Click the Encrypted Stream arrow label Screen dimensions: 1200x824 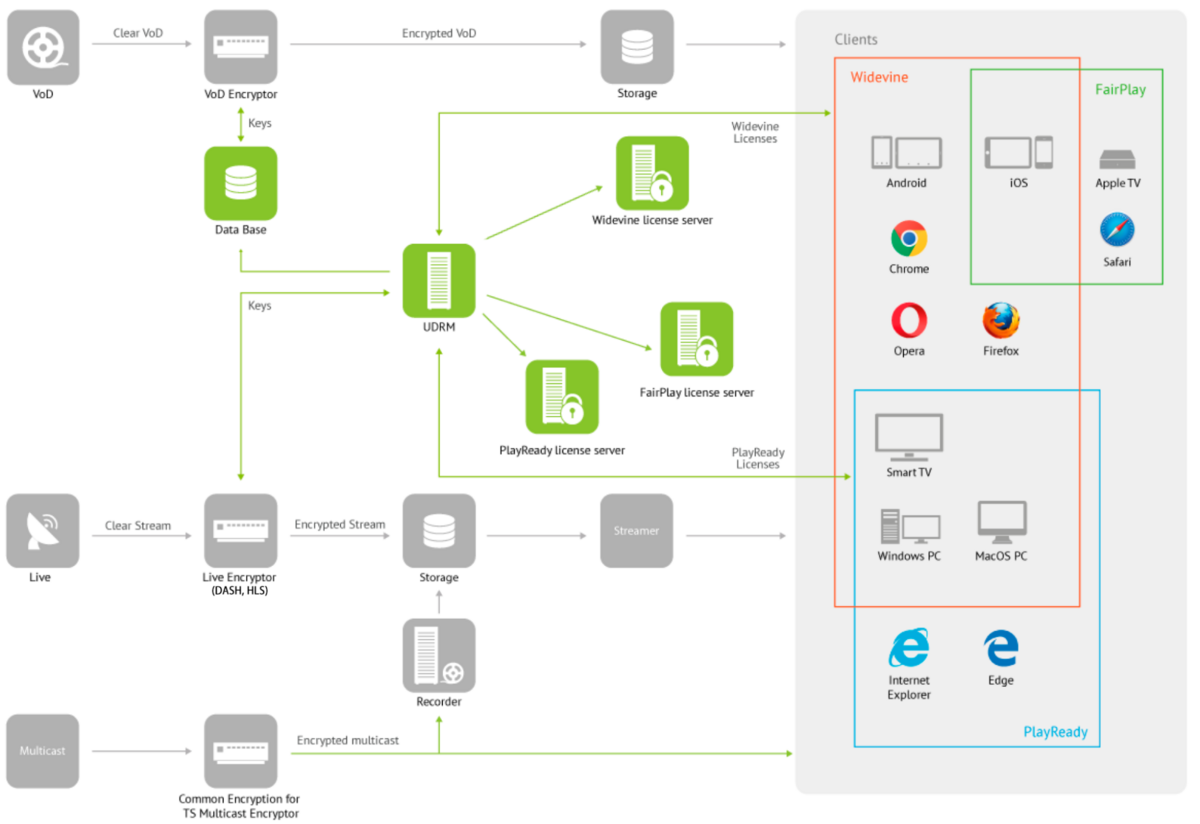[x=340, y=524]
